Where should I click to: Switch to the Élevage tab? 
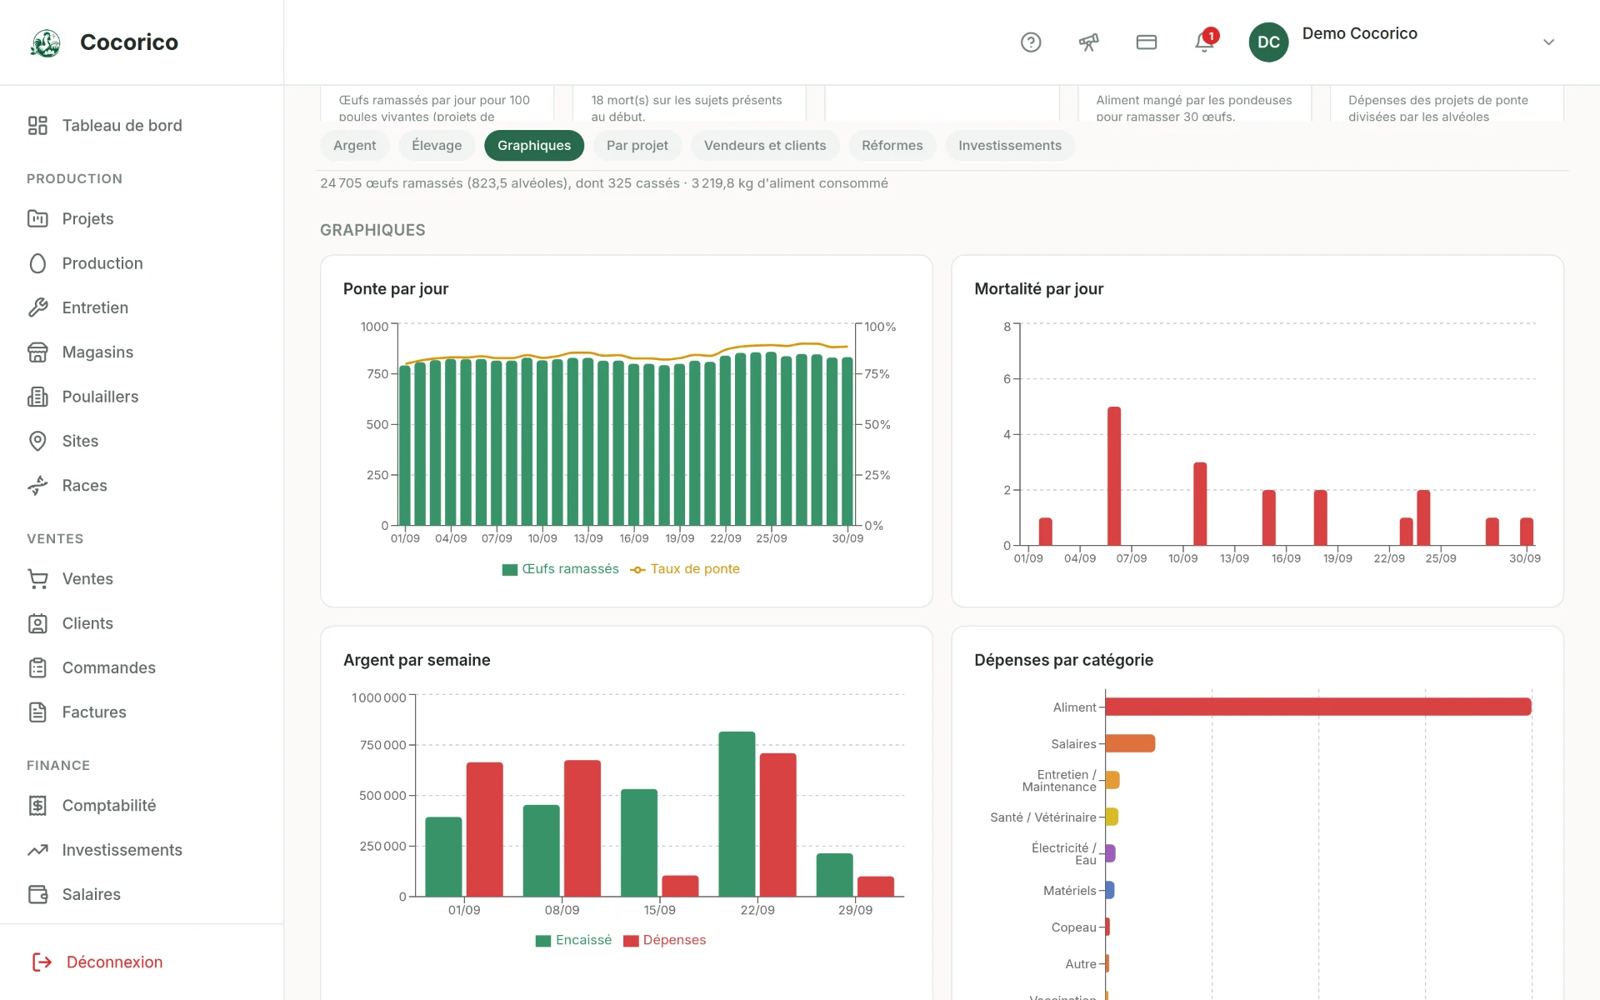point(437,146)
